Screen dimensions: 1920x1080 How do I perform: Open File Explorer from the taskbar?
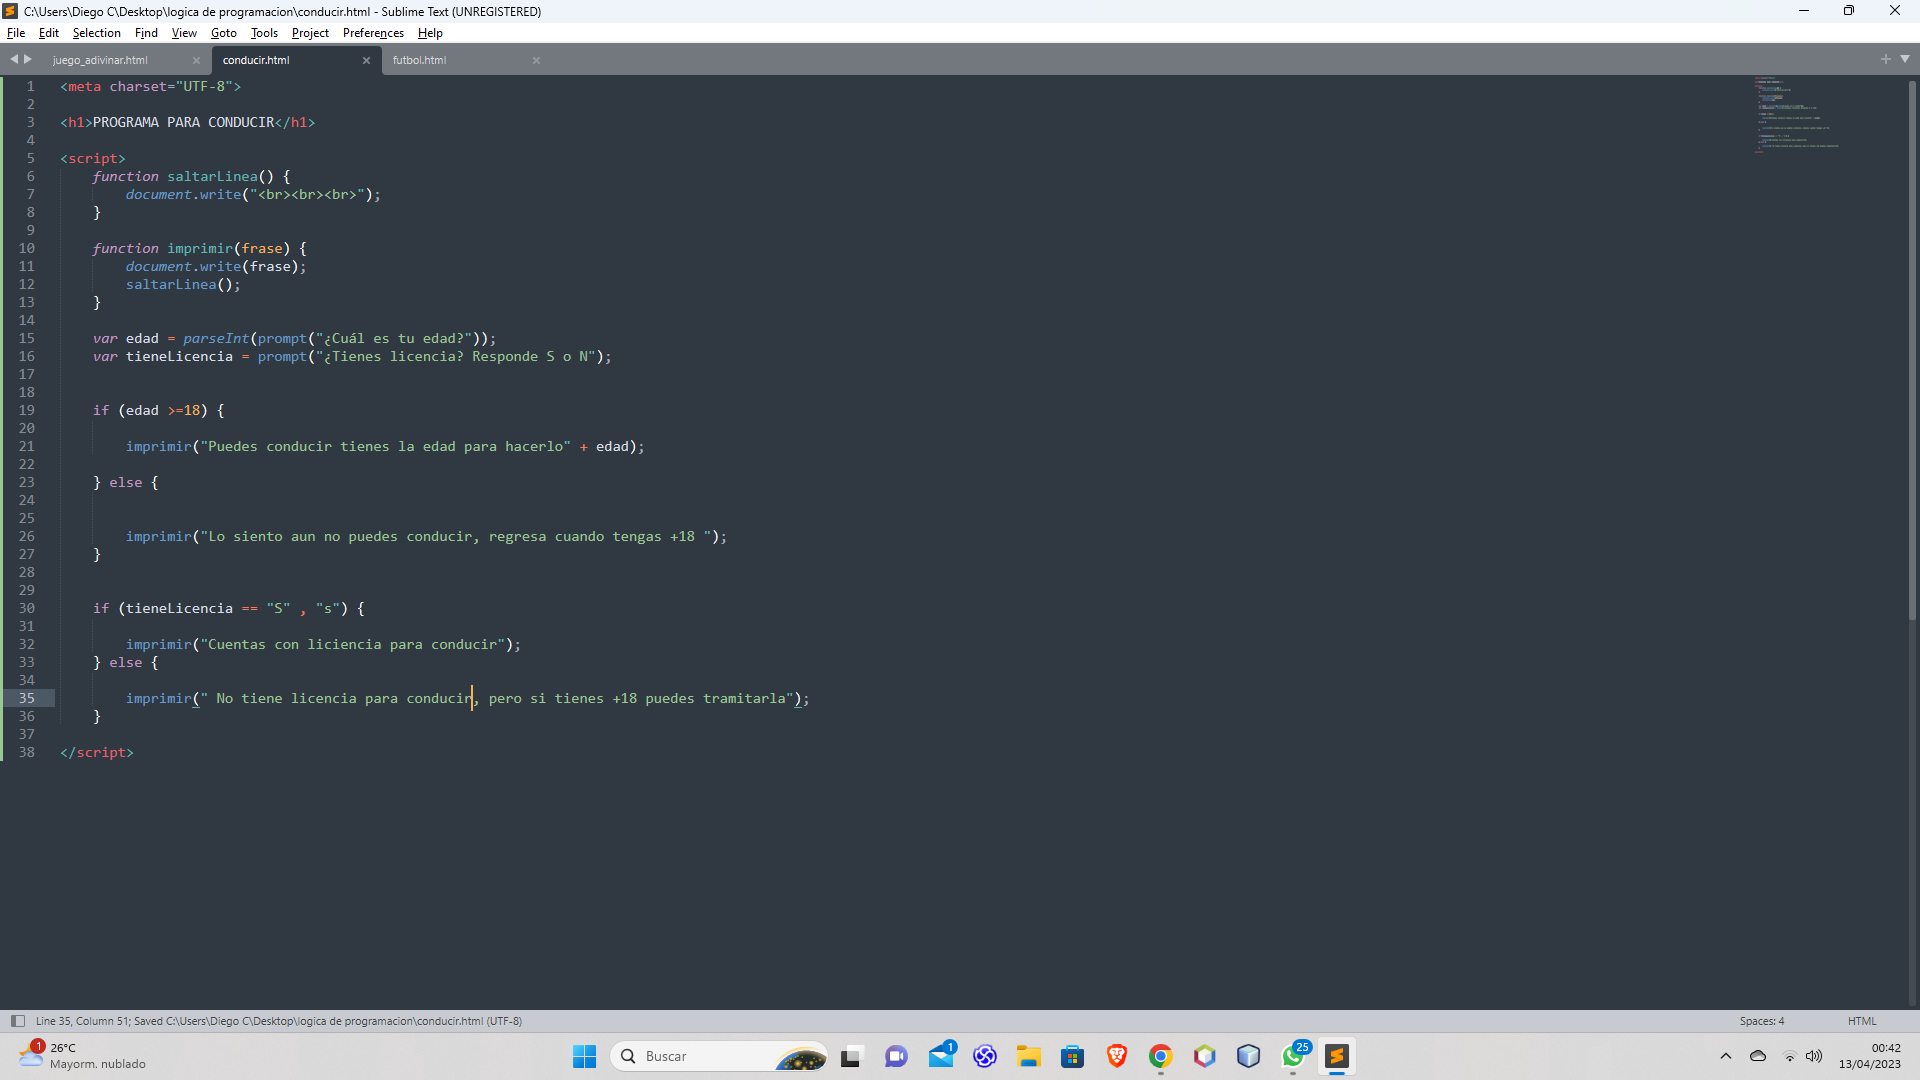pos(1029,1056)
